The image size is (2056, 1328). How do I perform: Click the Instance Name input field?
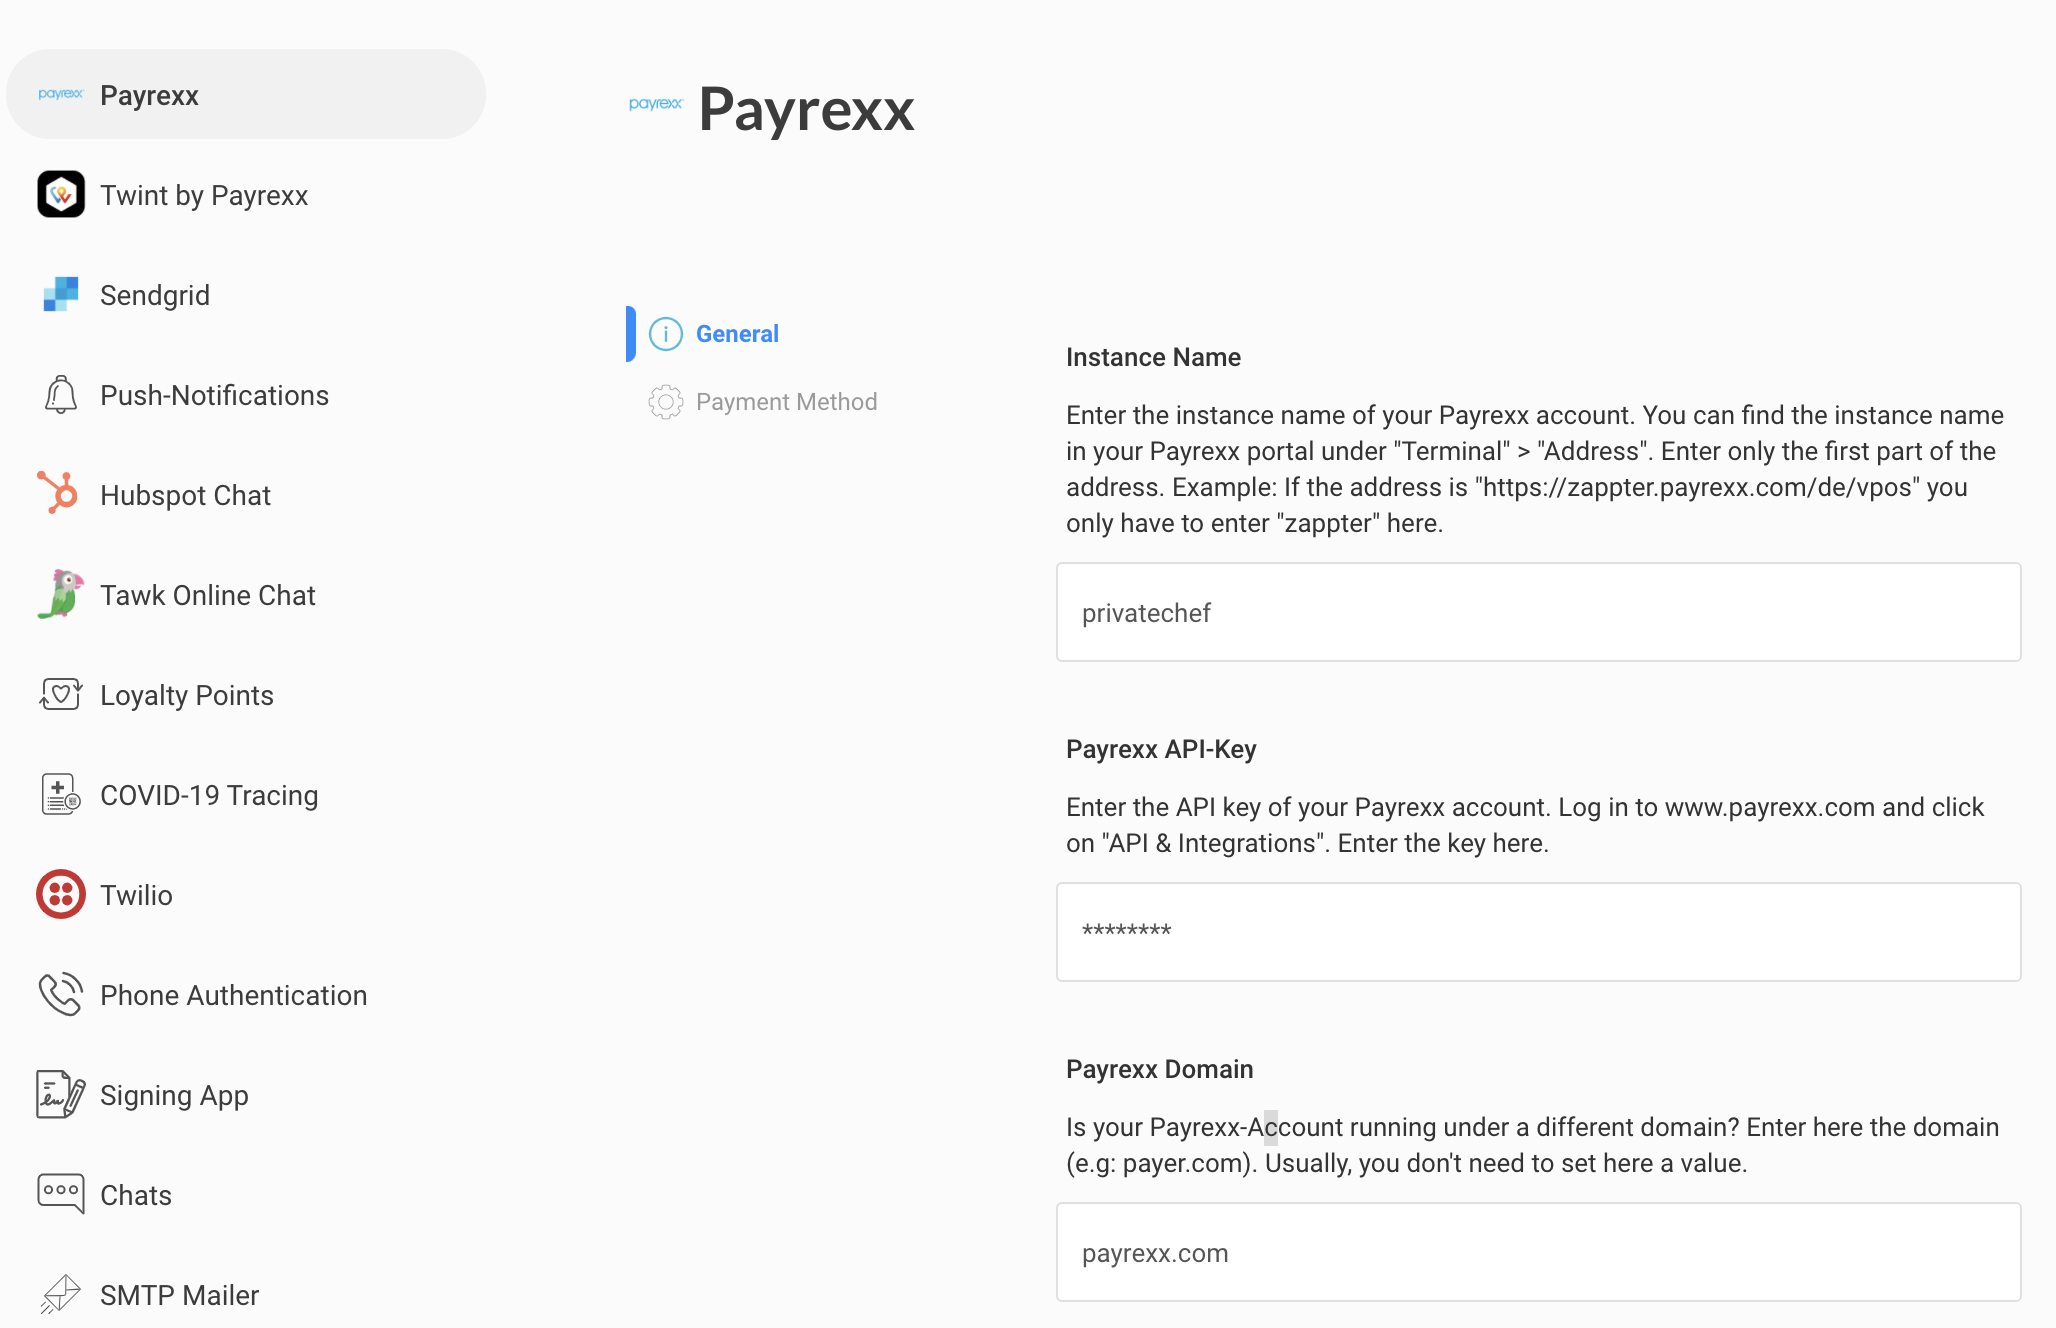click(1539, 612)
